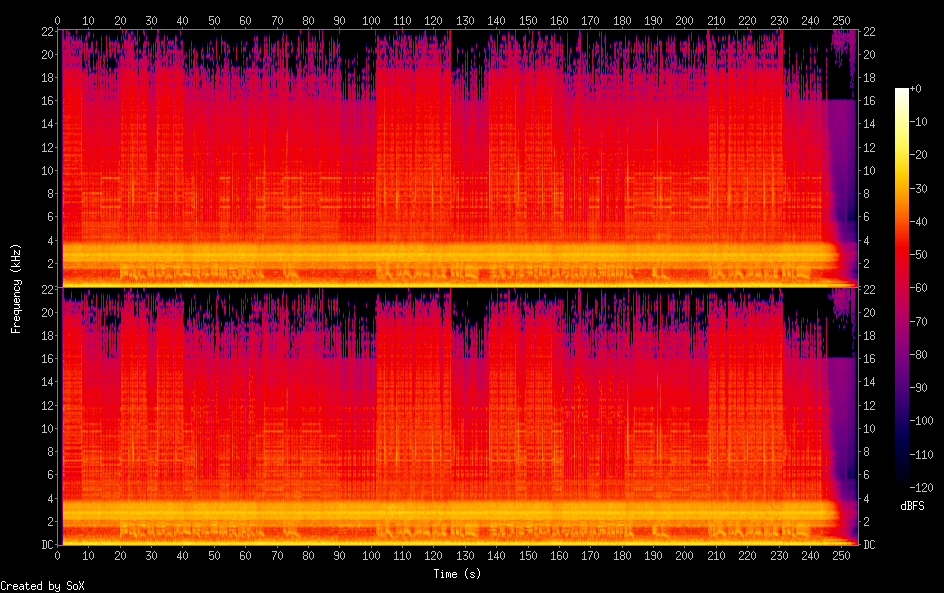Click inside the lower channel spectrogram
The image size is (944, 593).
459,416
